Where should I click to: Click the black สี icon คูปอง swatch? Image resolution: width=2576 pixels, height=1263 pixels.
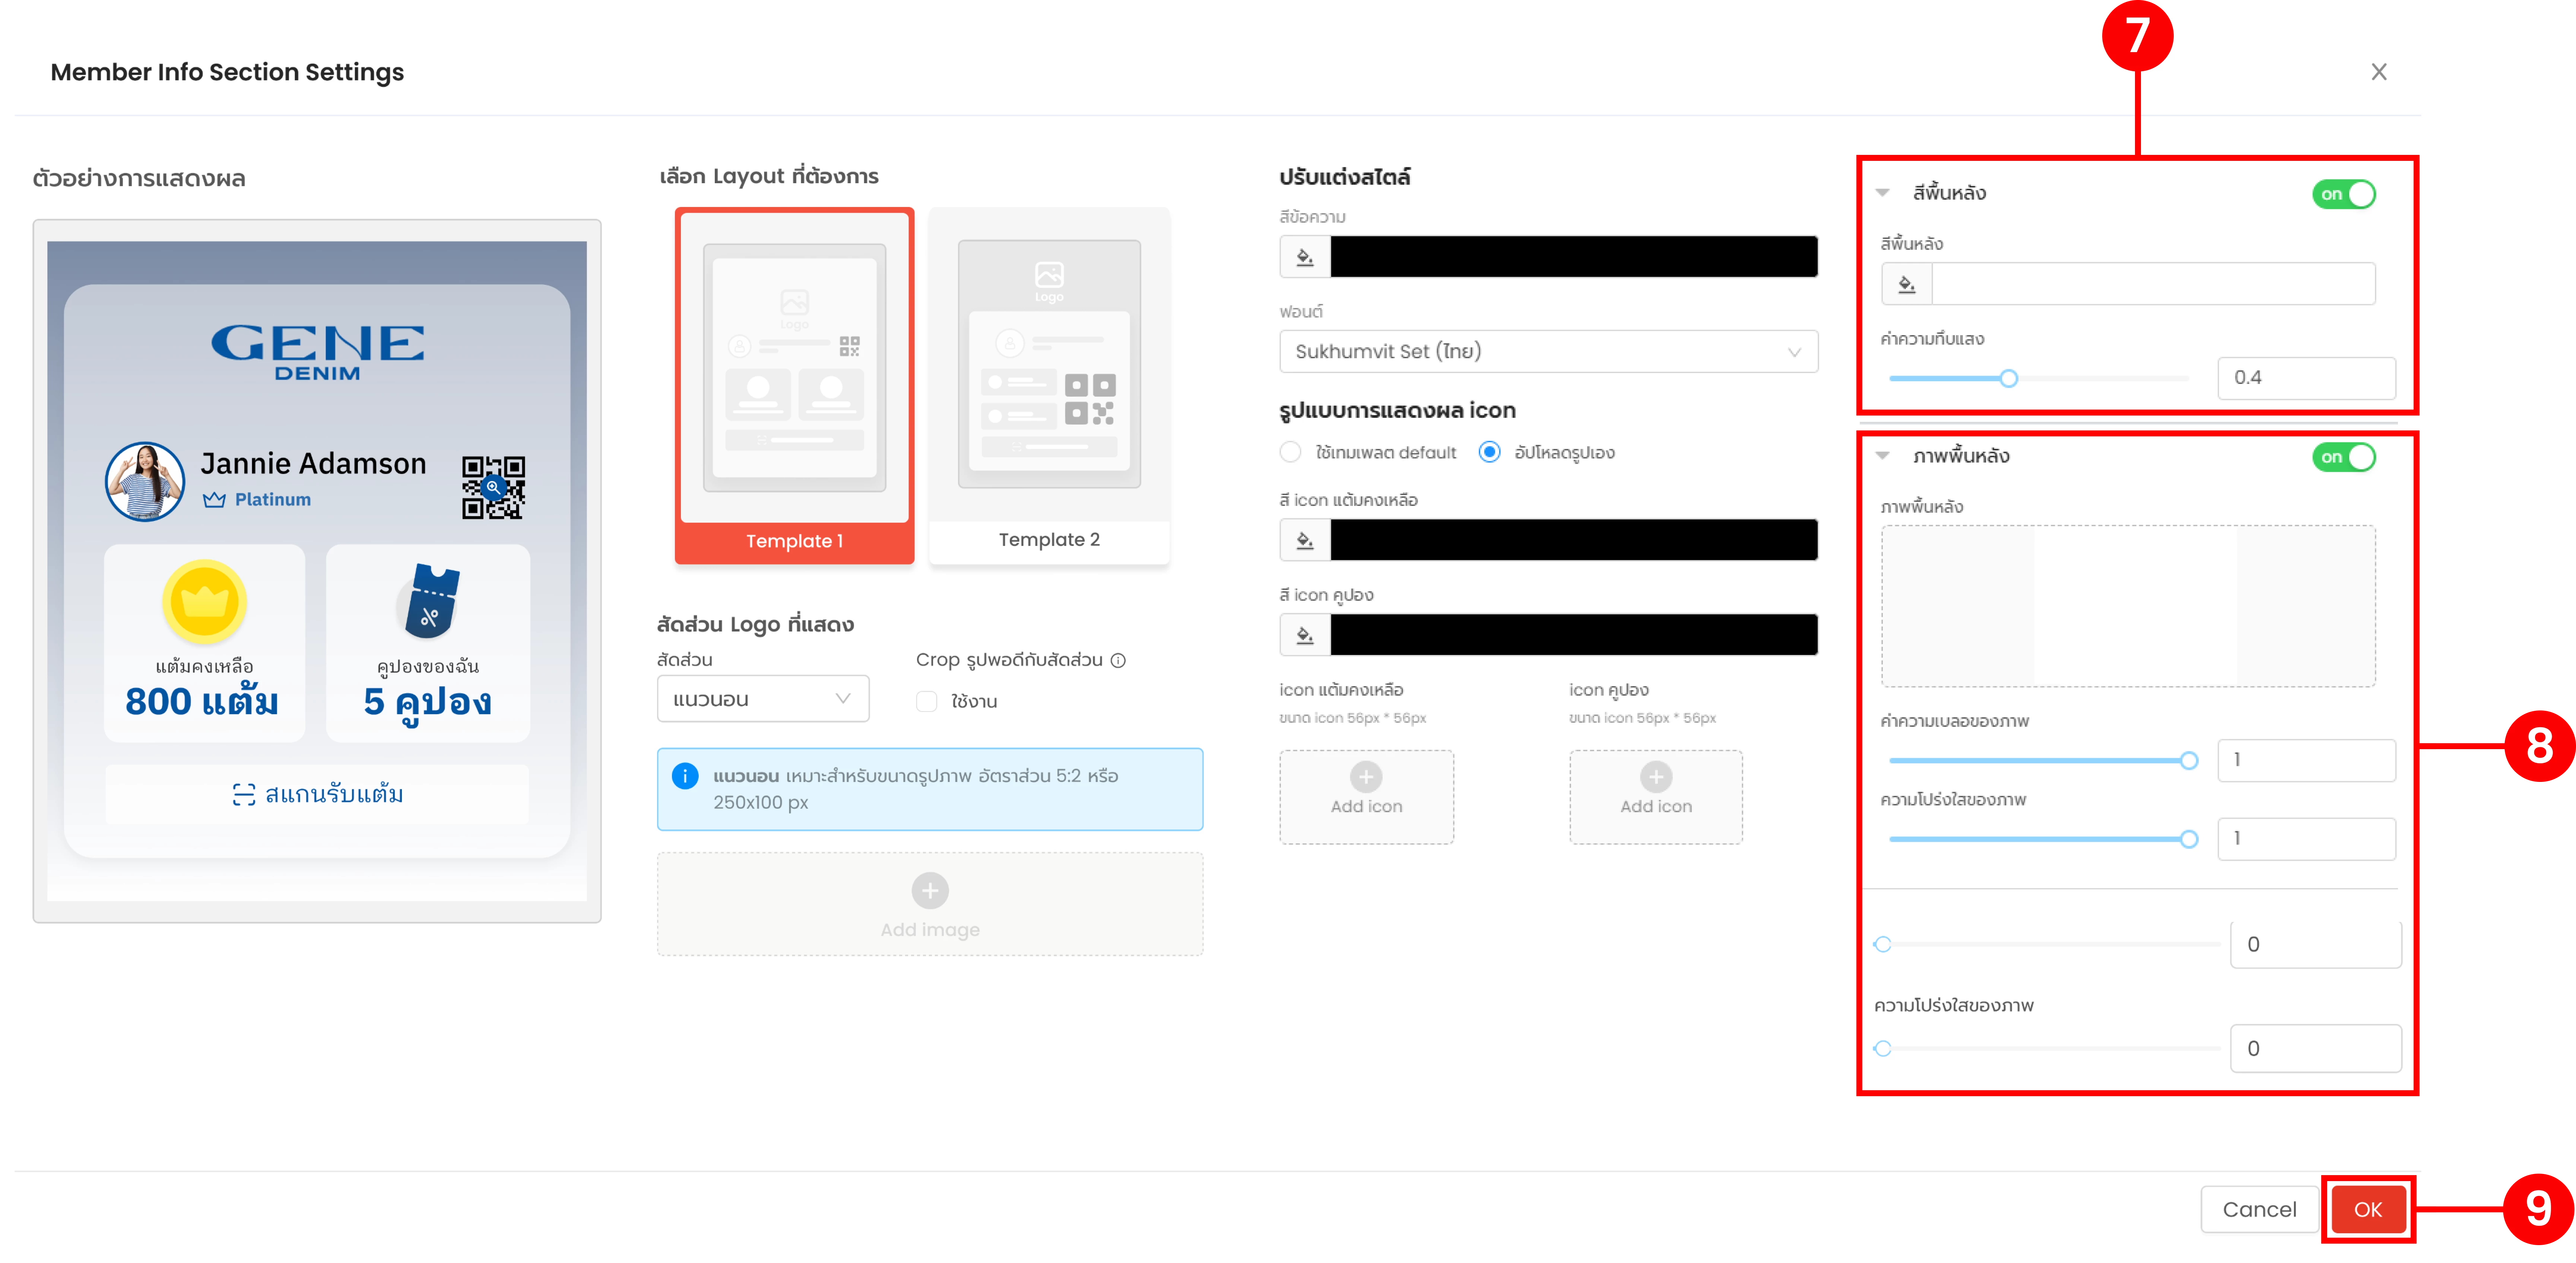1574,635
